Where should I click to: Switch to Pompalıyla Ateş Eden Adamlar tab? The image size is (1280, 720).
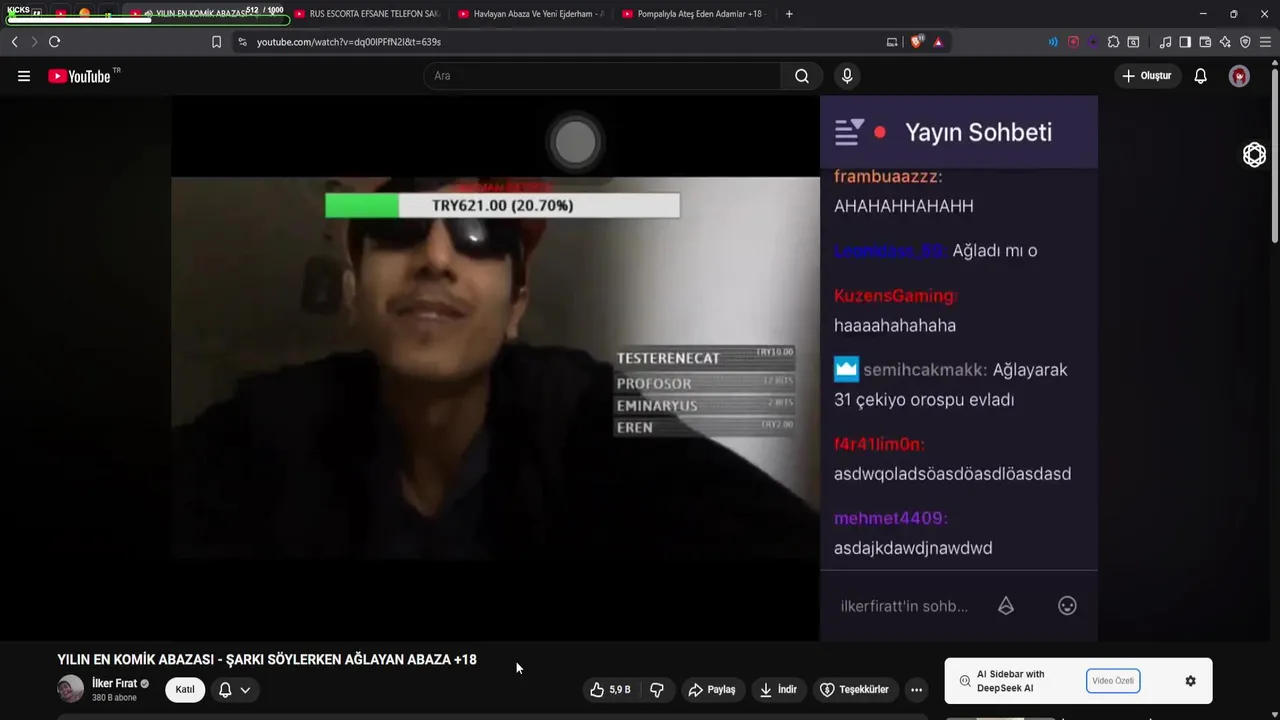(x=693, y=14)
